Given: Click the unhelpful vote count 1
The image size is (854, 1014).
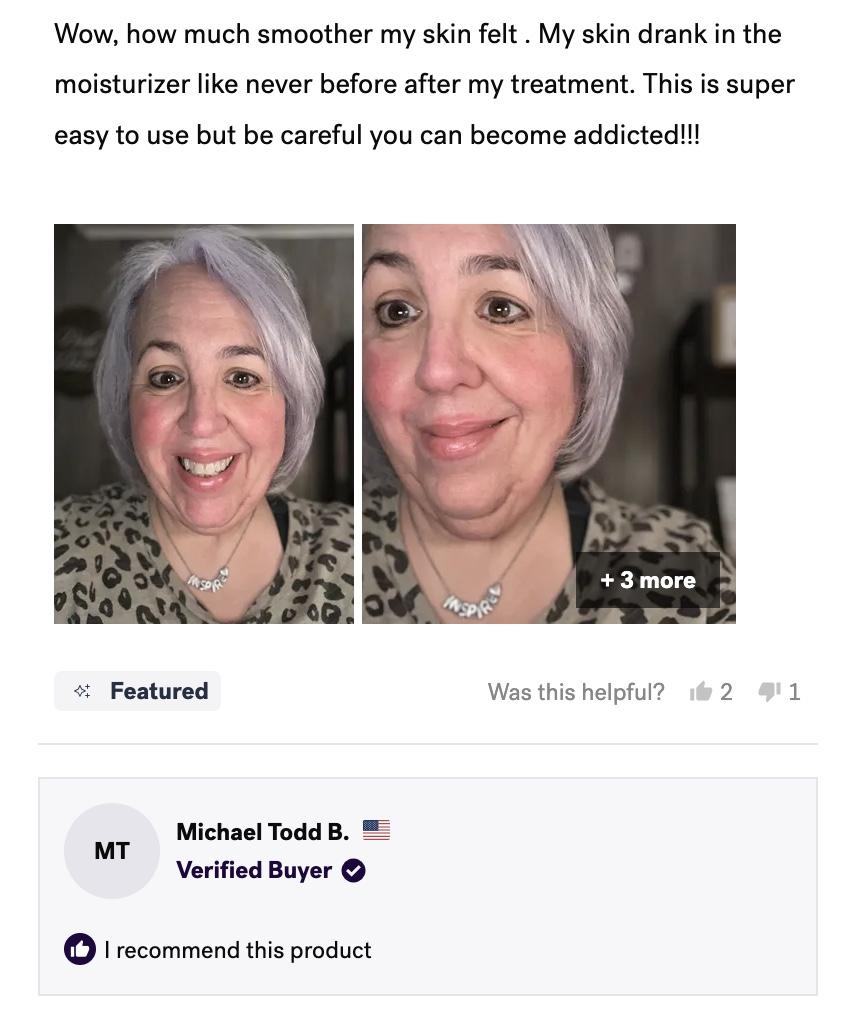Looking at the screenshot, I should tap(795, 692).
